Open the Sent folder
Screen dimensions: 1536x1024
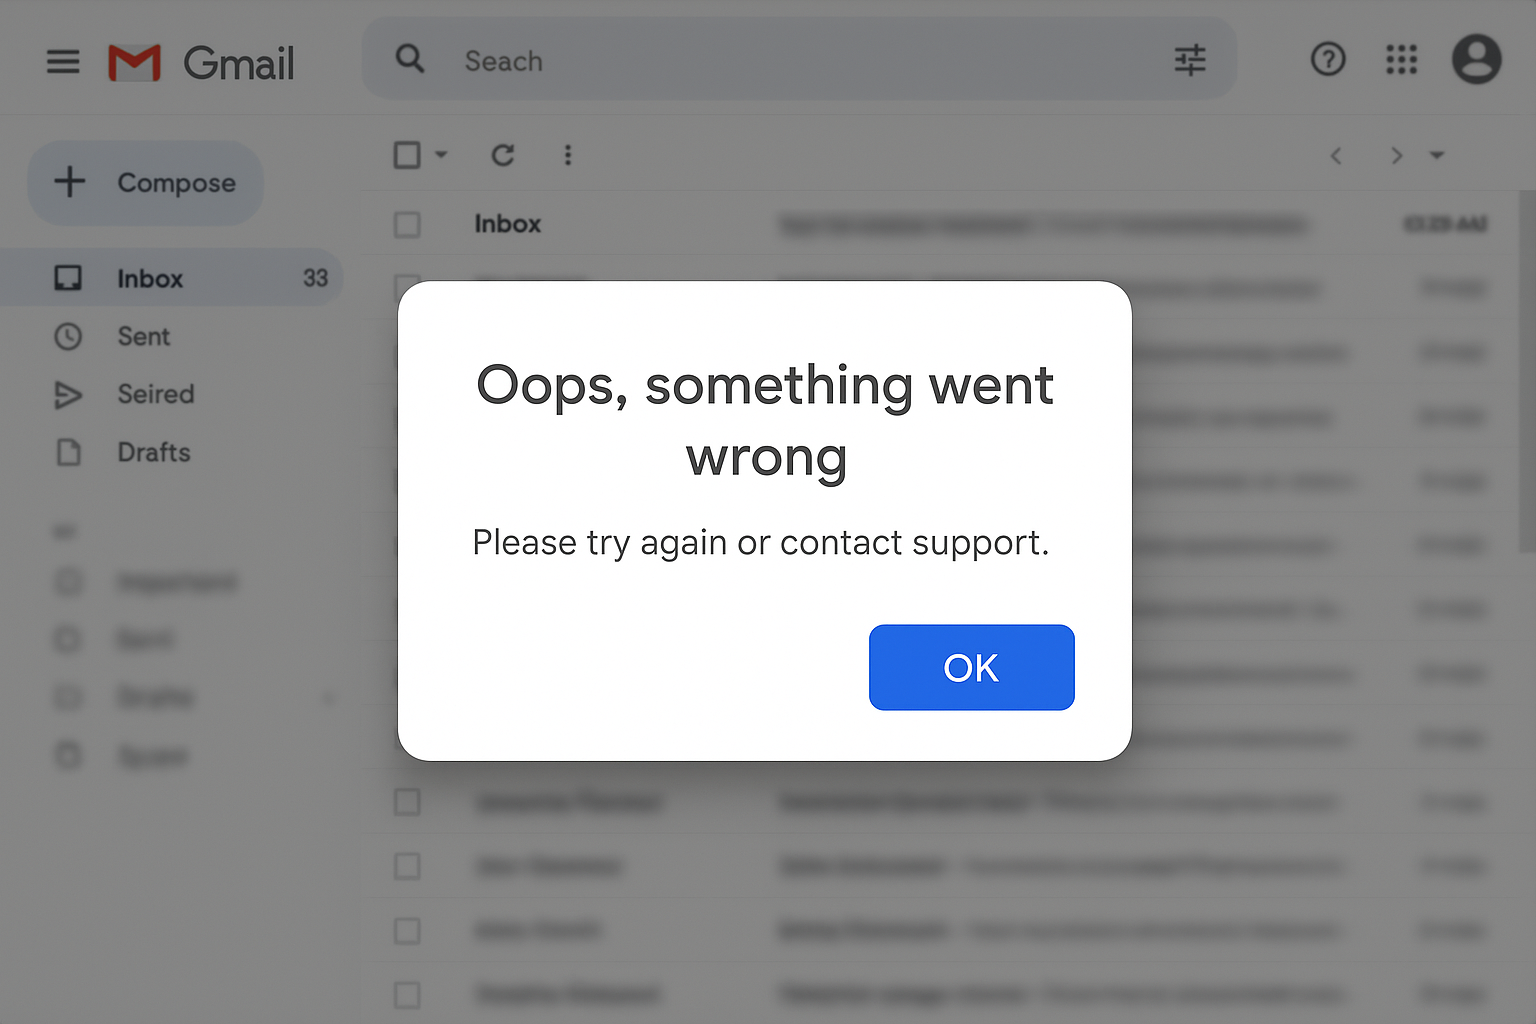[x=143, y=336]
